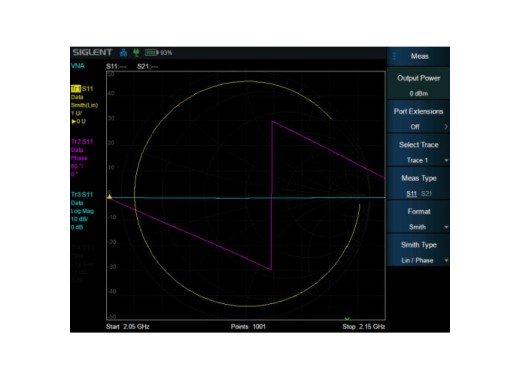Viewport: 520px width, 380px height.
Task: Click the green power plug icon
Action: 136,52
